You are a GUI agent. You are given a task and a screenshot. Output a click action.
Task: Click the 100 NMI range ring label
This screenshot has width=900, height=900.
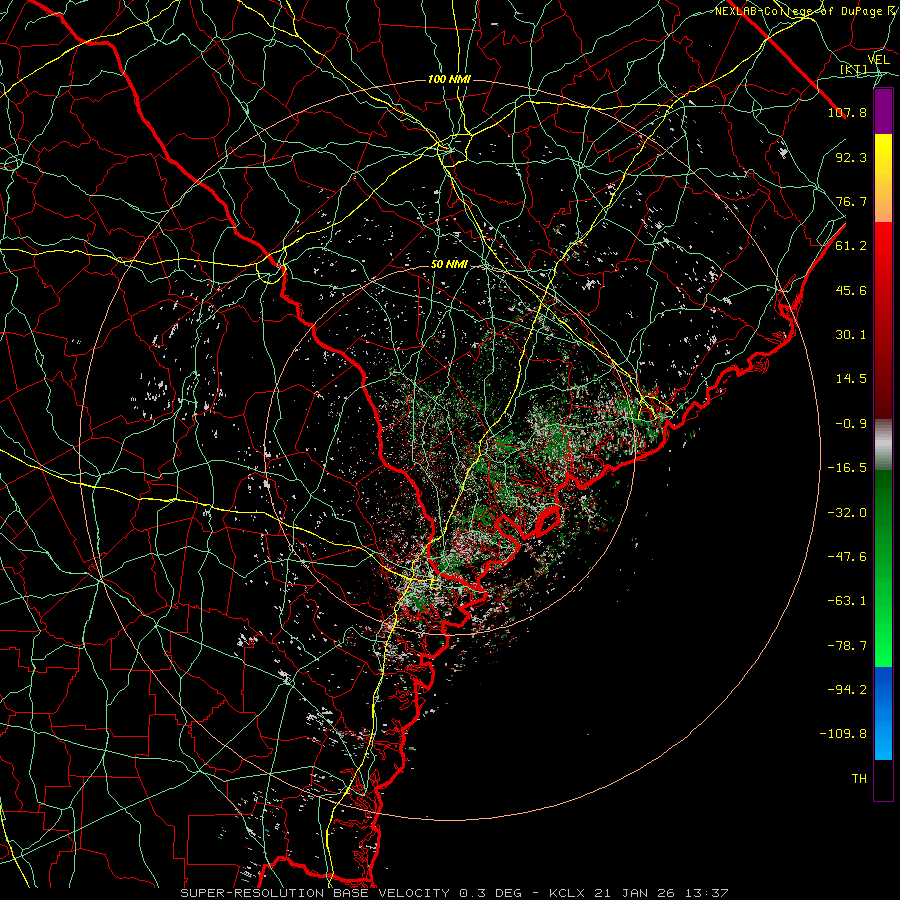point(449,79)
